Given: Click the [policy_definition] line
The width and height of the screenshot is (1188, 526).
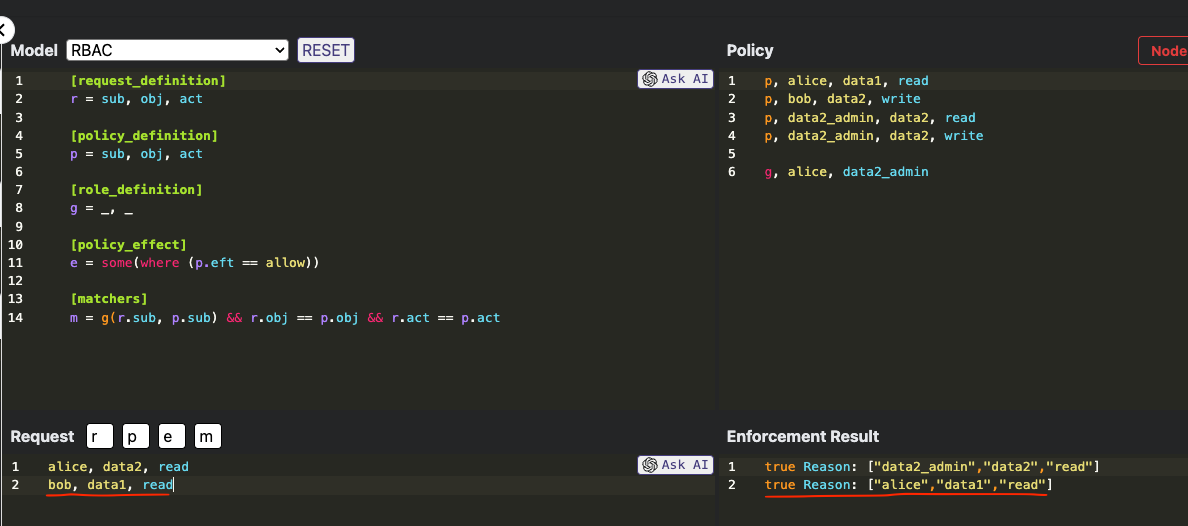Looking at the screenshot, I should pyautogui.click(x=144, y=136).
